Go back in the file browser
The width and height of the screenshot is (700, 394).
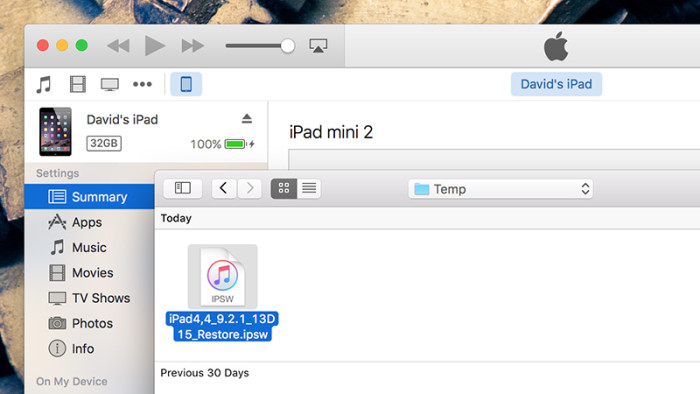(x=224, y=188)
